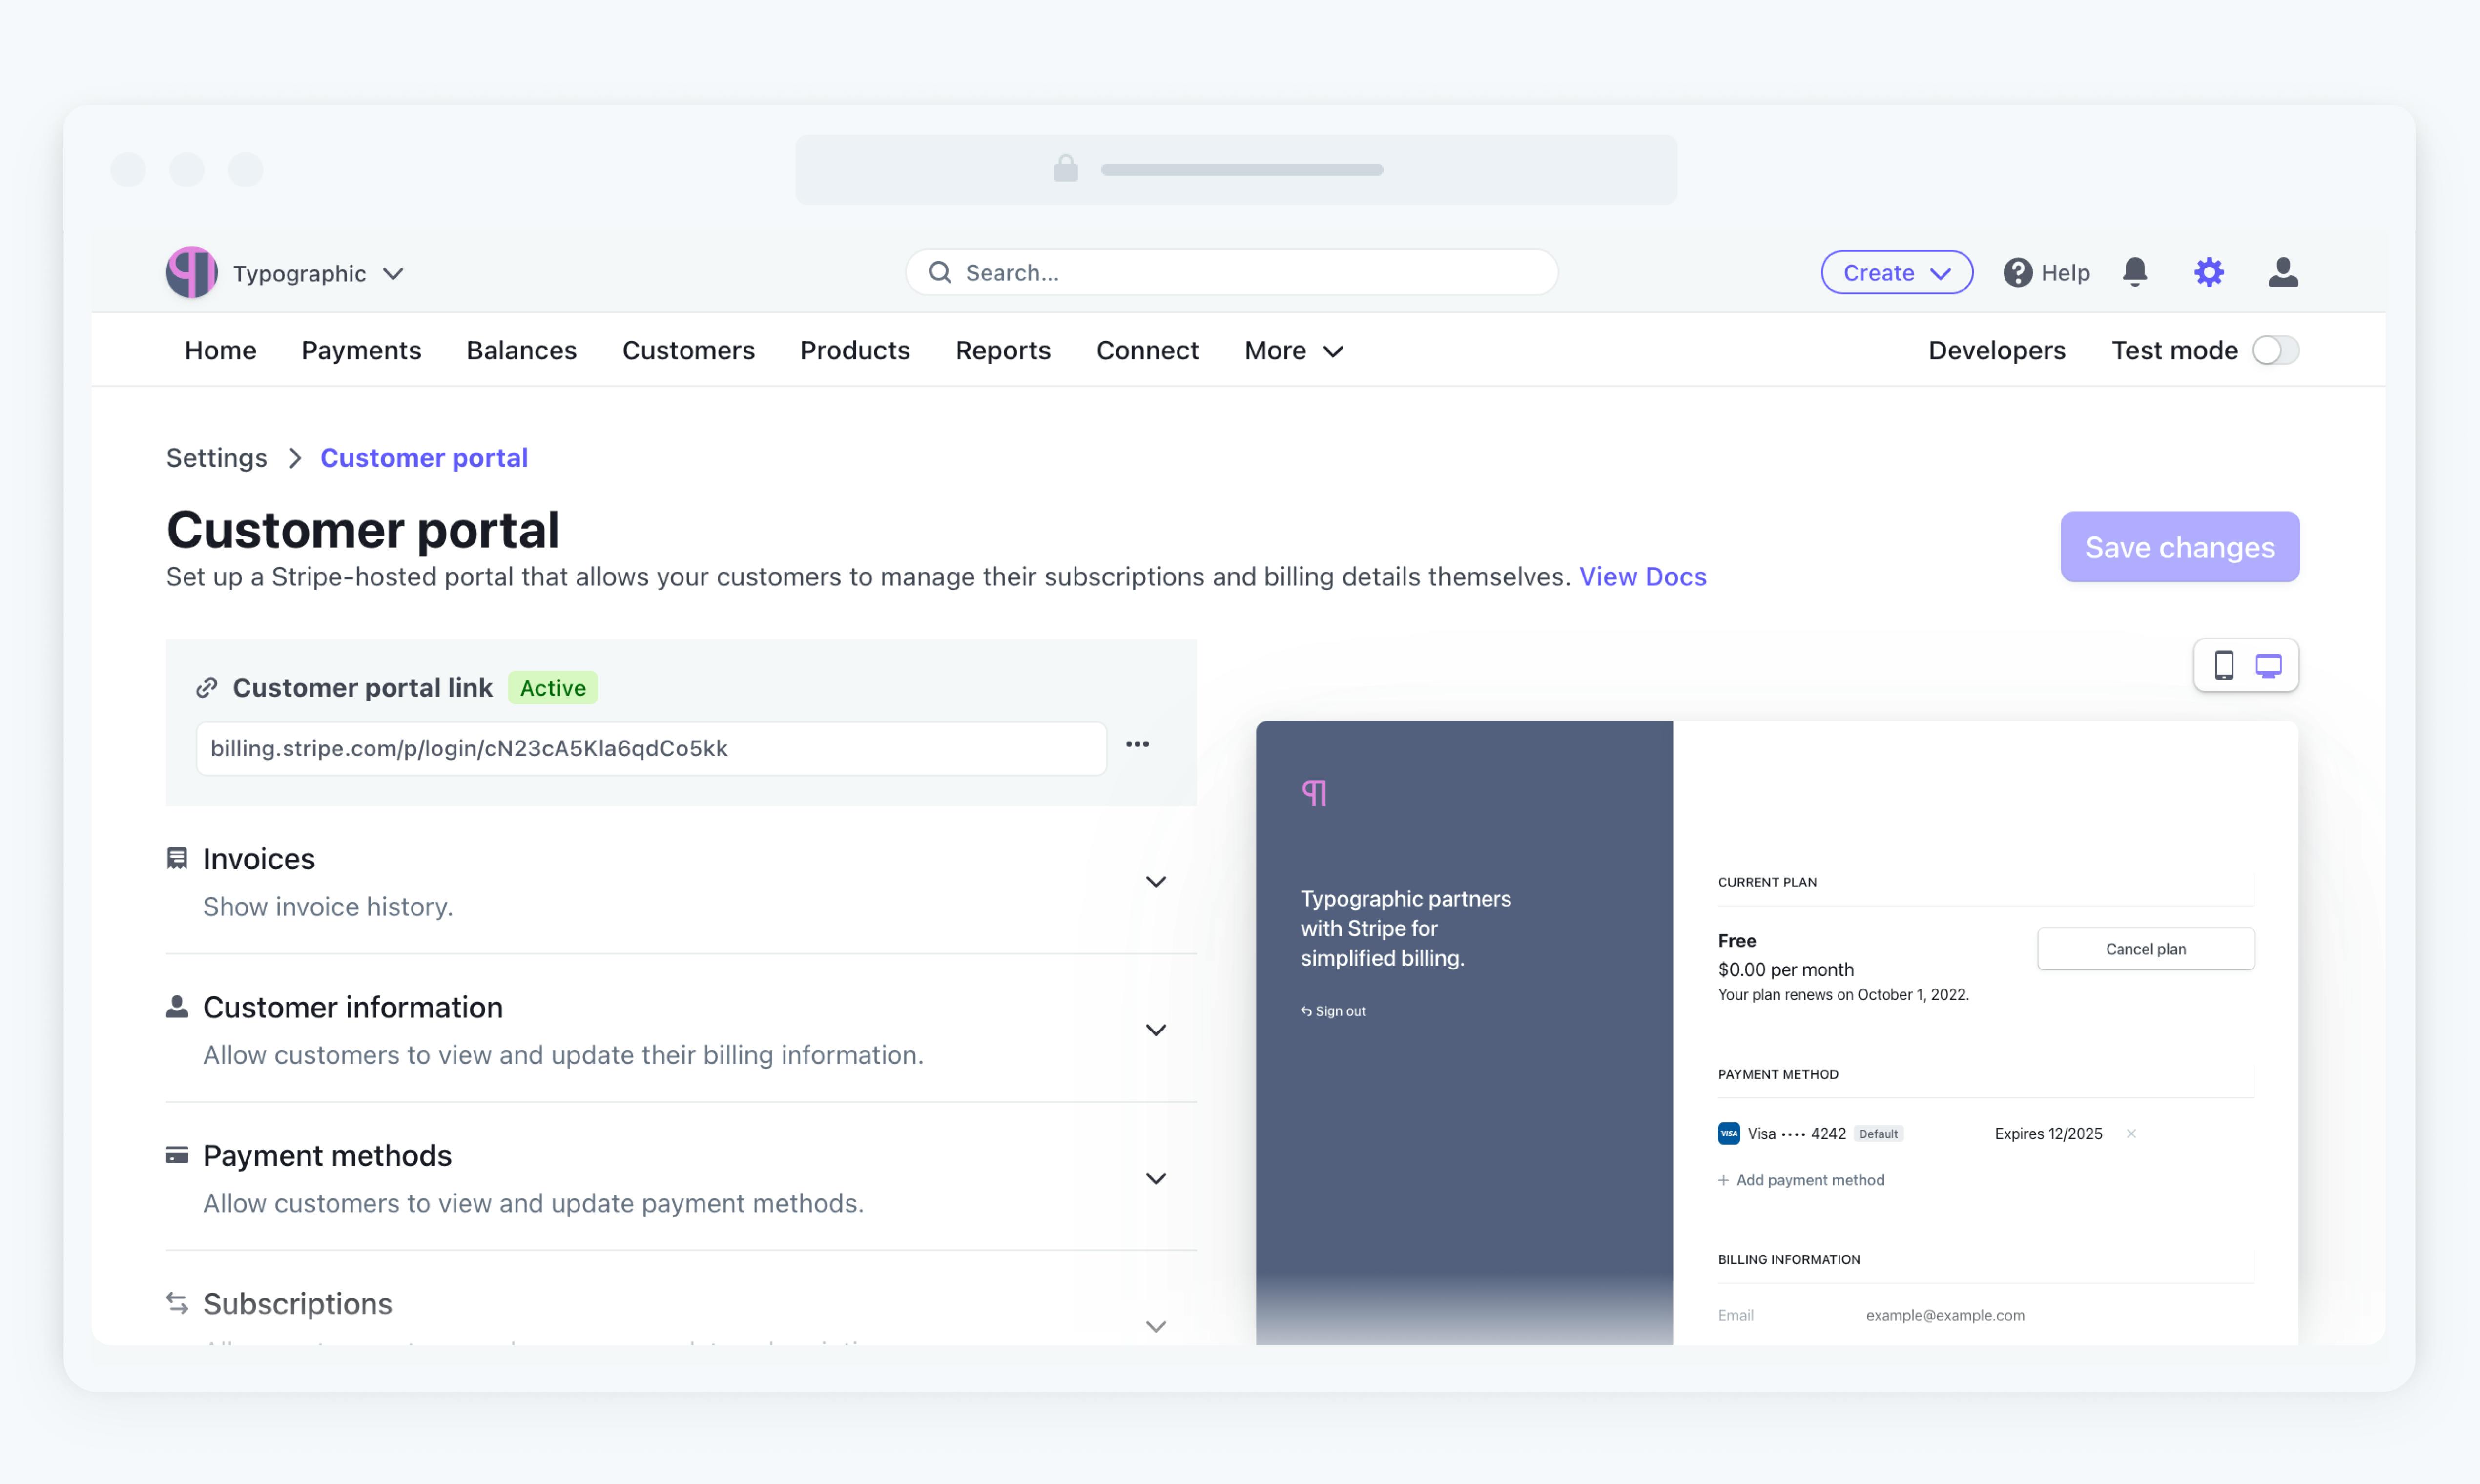Click Add payment method in preview
This screenshot has height=1484, width=2480.
(1801, 1180)
